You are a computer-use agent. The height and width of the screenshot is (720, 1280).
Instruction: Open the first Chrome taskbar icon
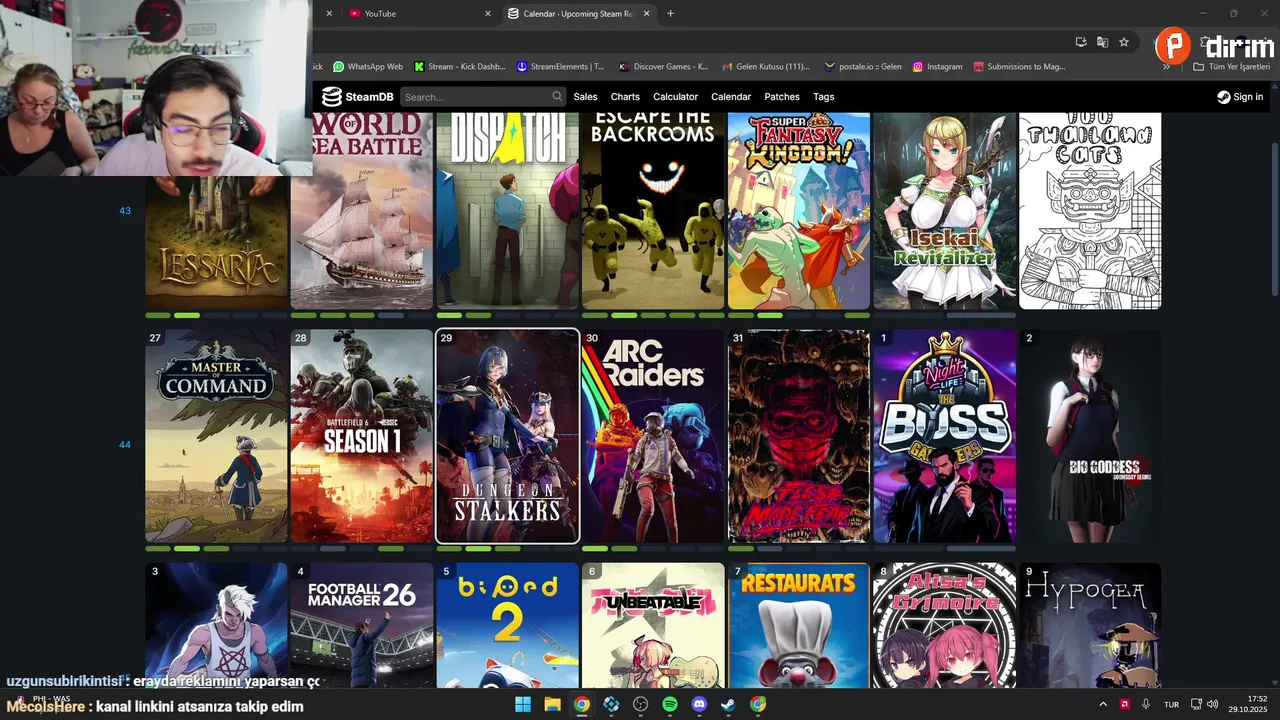click(x=582, y=704)
